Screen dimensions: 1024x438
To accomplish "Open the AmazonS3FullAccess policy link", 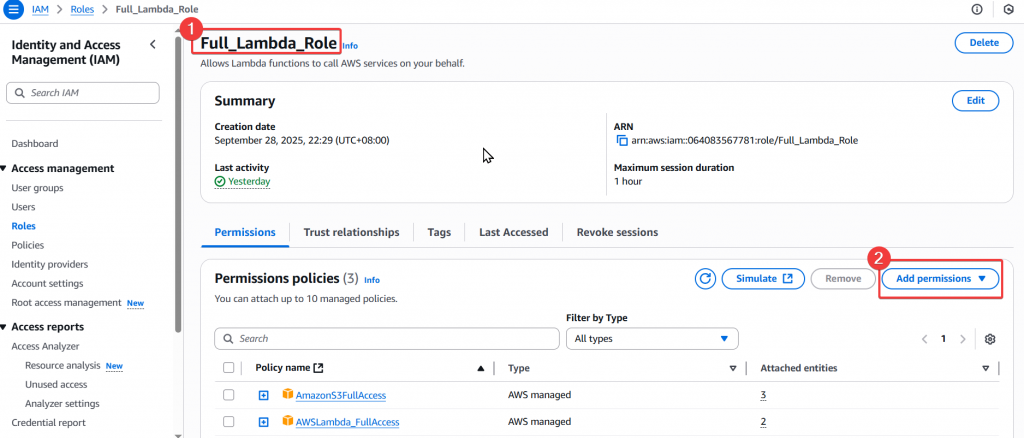I will pyautogui.click(x=341, y=395).
